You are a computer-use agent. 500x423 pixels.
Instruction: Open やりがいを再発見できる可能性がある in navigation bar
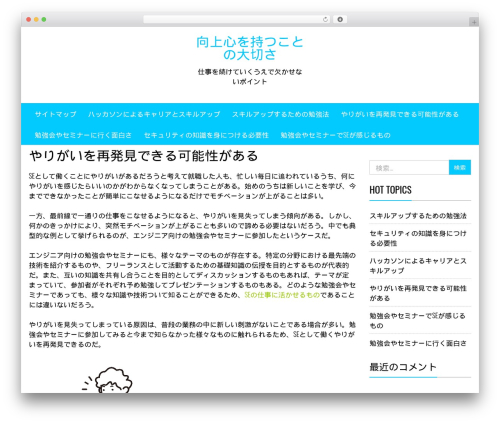click(400, 114)
